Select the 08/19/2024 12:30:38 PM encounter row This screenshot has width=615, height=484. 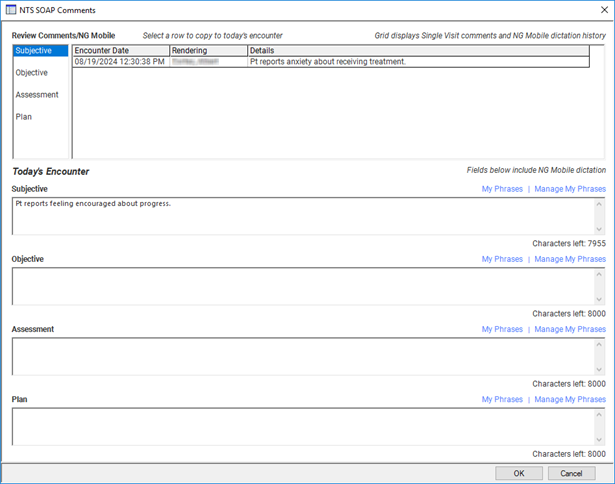point(331,62)
